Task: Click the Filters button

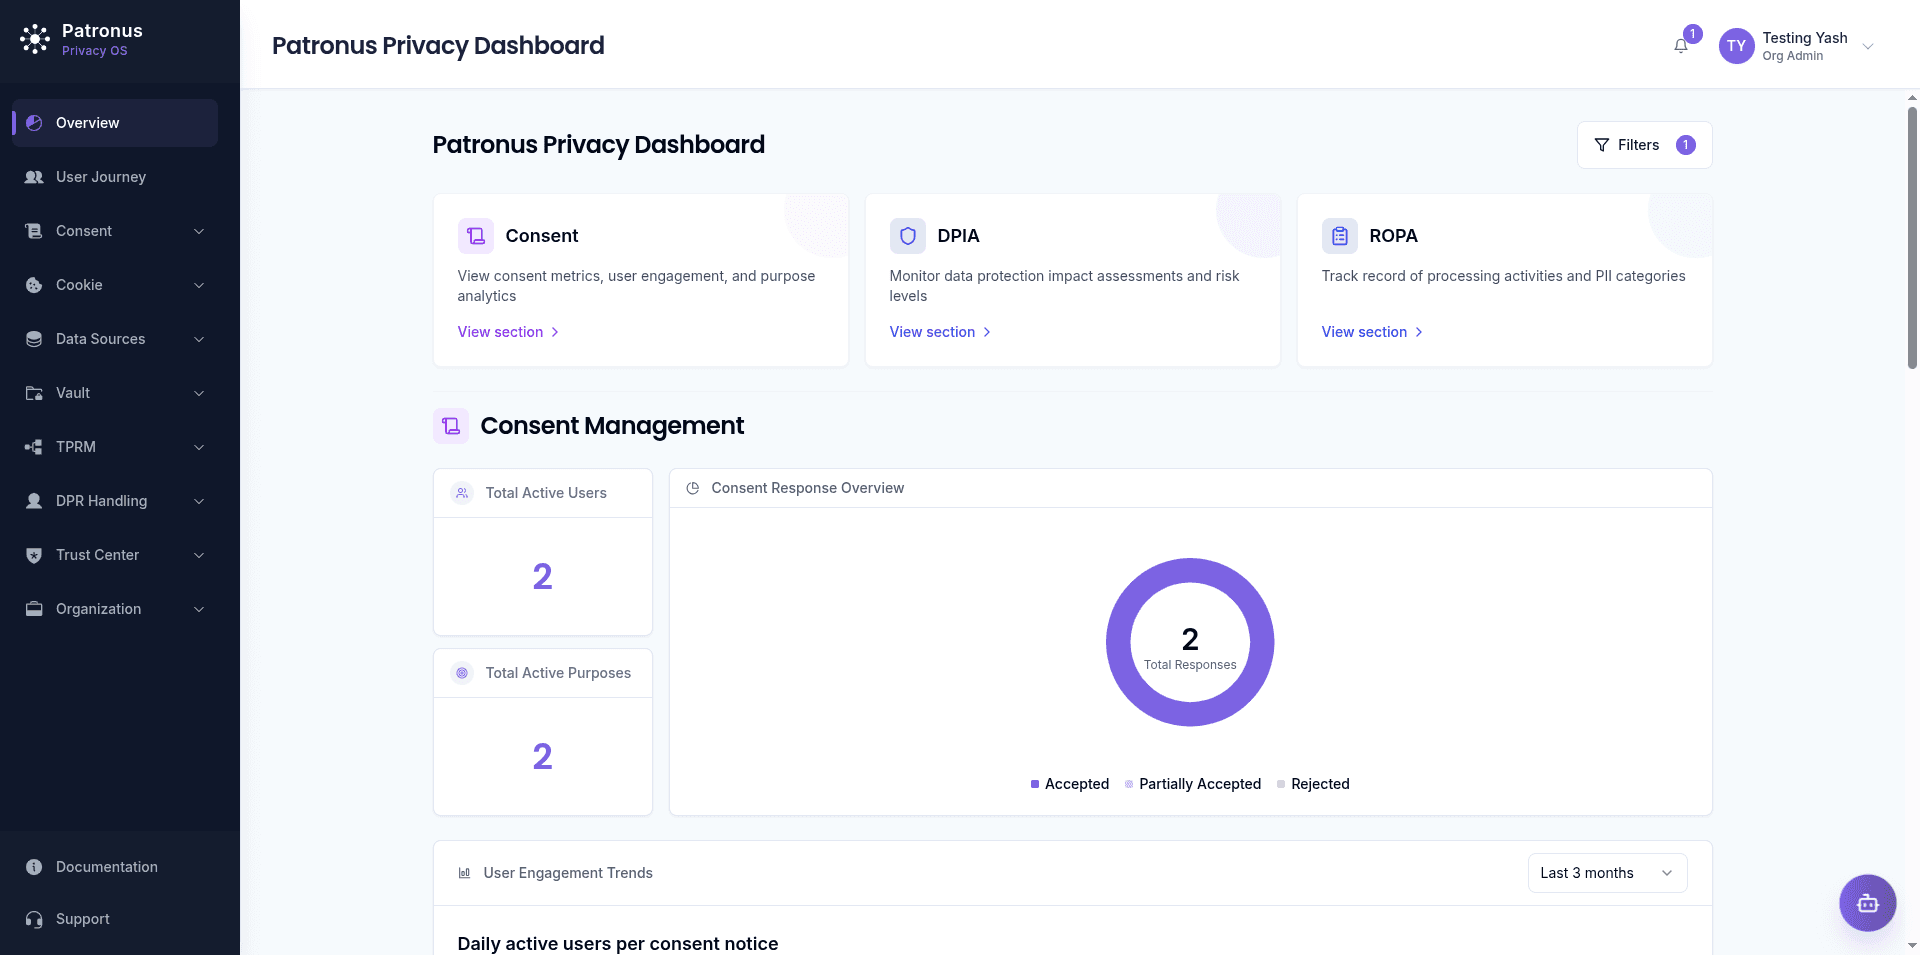Action: [x=1643, y=144]
